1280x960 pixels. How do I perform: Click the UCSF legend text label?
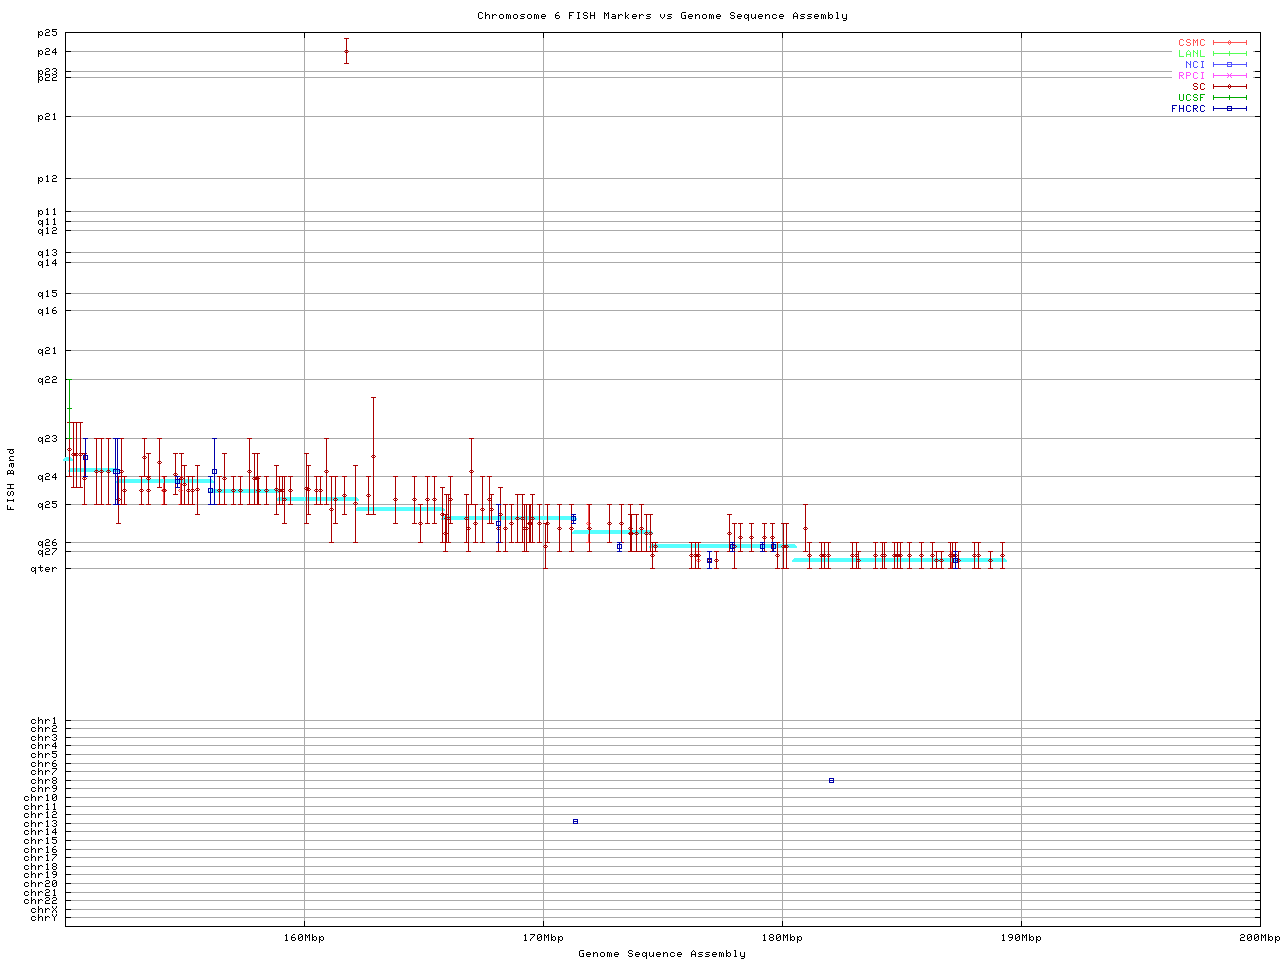(1191, 98)
